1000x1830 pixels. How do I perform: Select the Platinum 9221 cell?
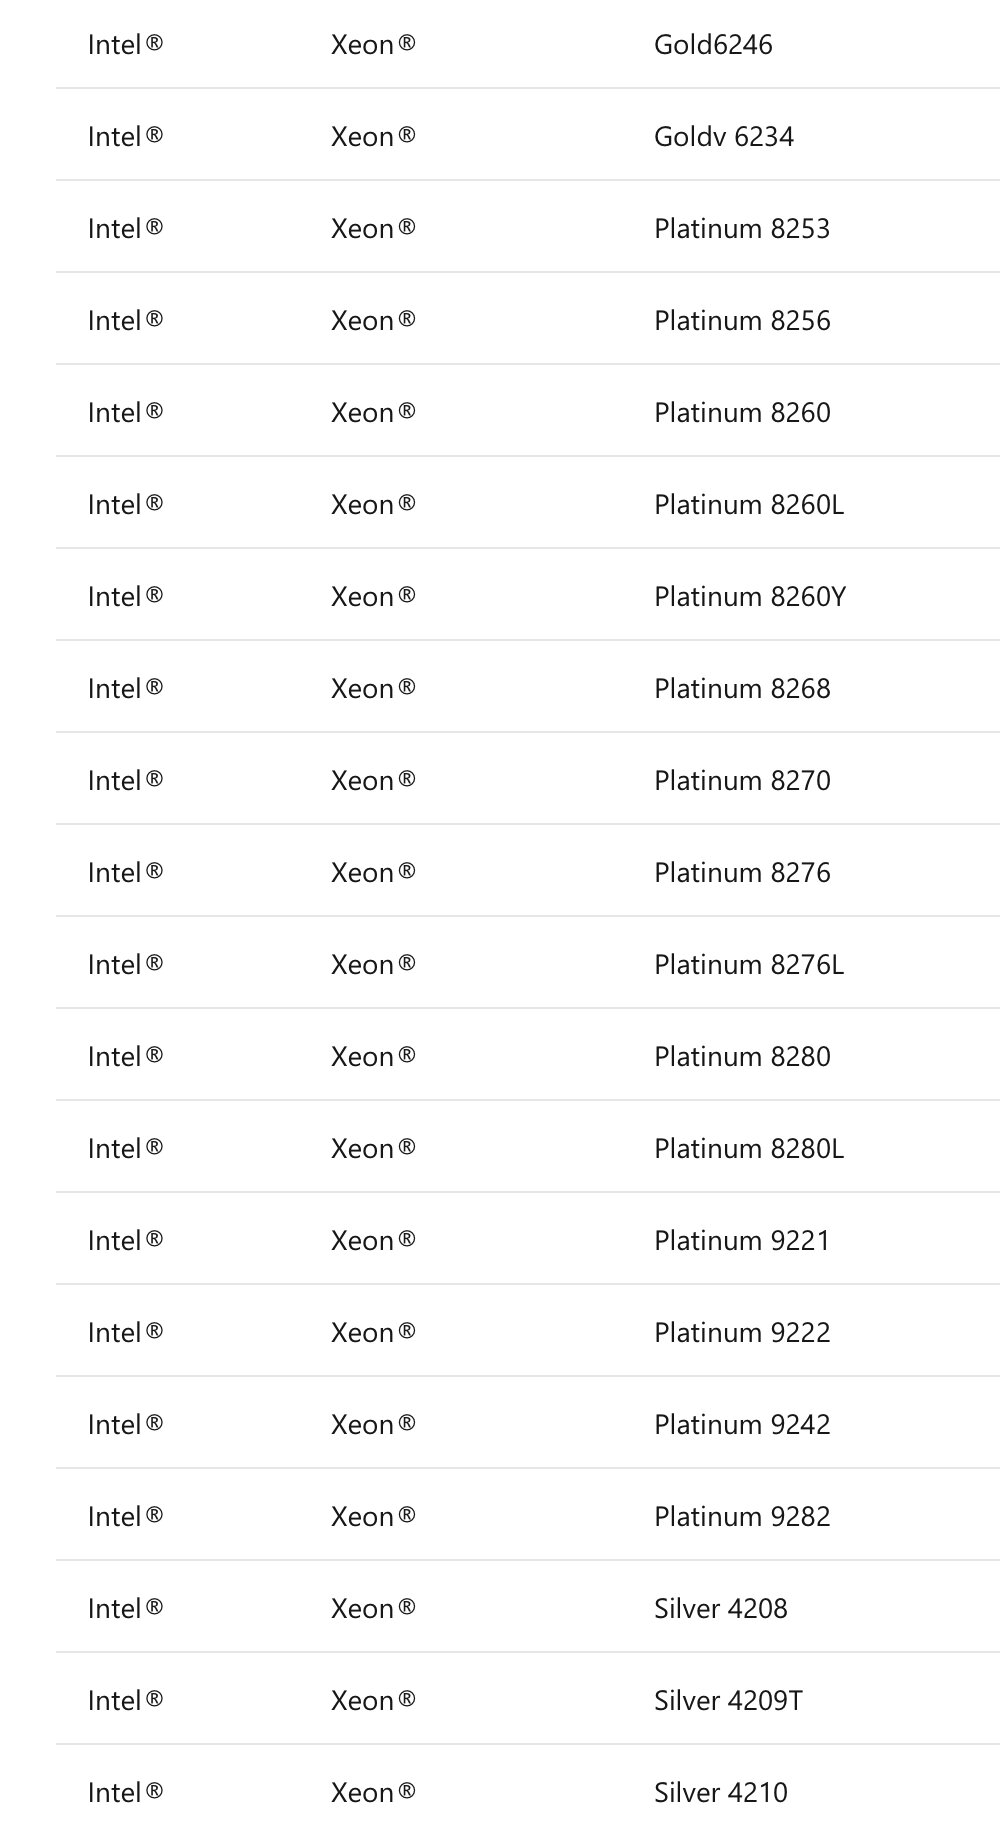[x=742, y=1241]
